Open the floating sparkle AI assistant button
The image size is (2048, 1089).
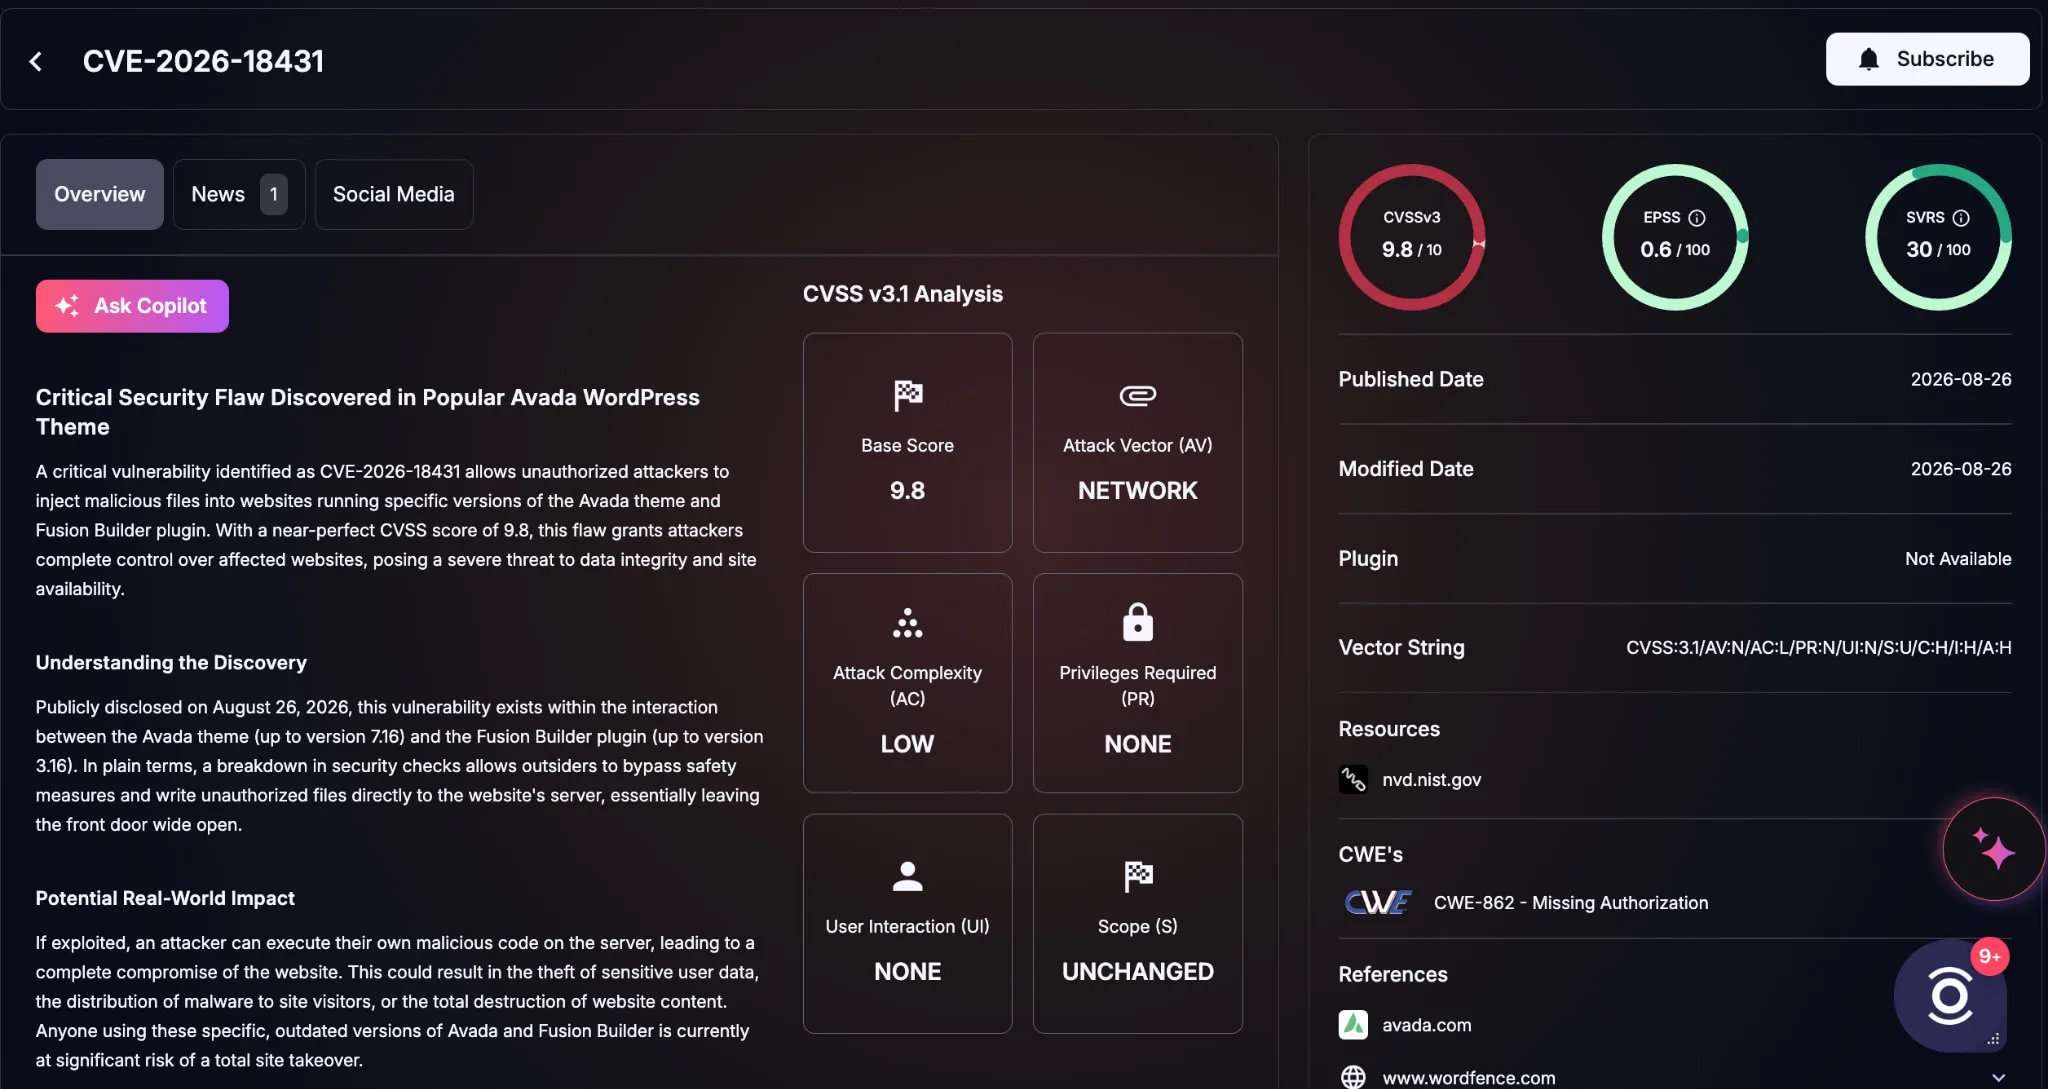(1994, 850)
